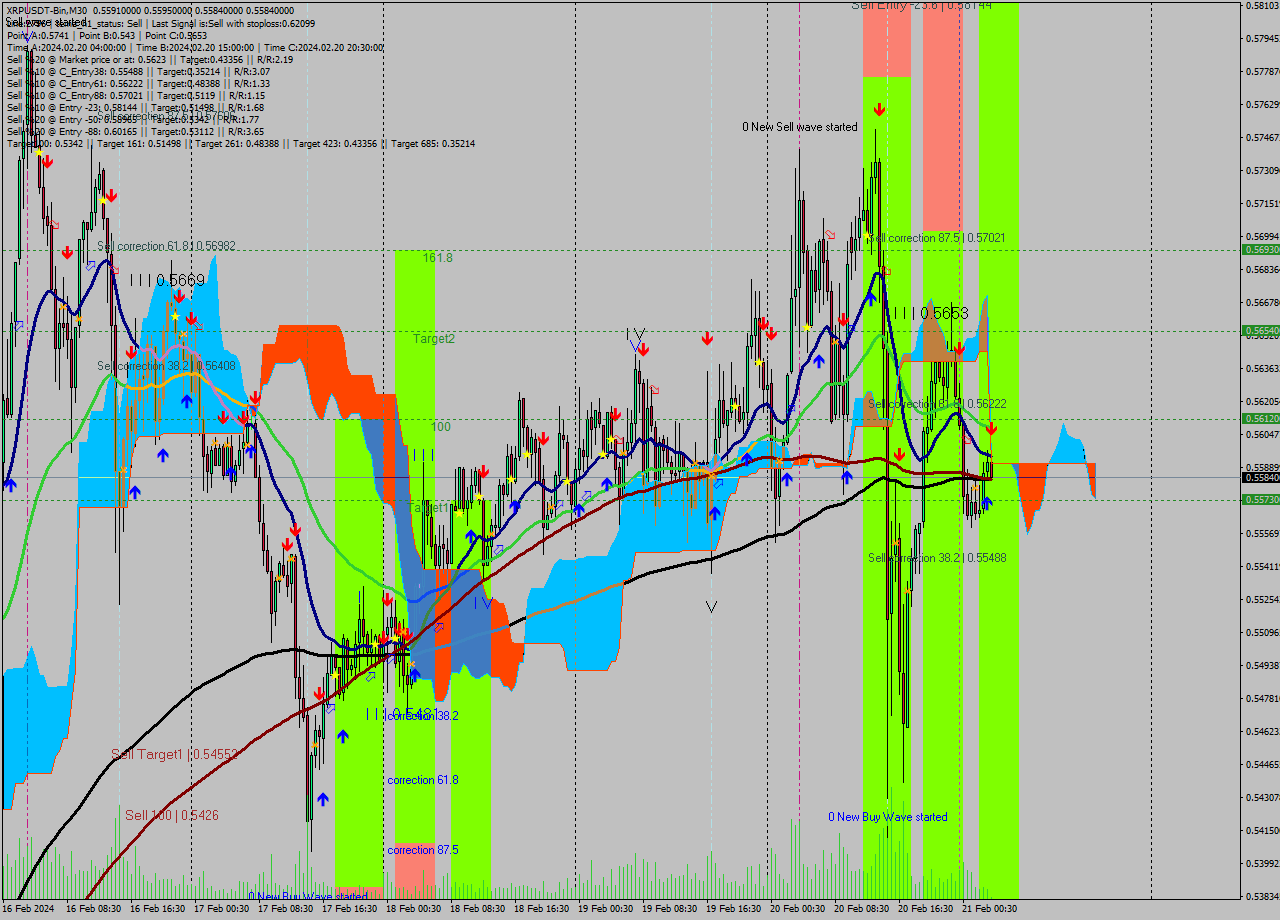Viewport: 1280px width, 920px height.
Task: Click the '19 Feb 00:30' time axis label
Action: click(605, 909)
